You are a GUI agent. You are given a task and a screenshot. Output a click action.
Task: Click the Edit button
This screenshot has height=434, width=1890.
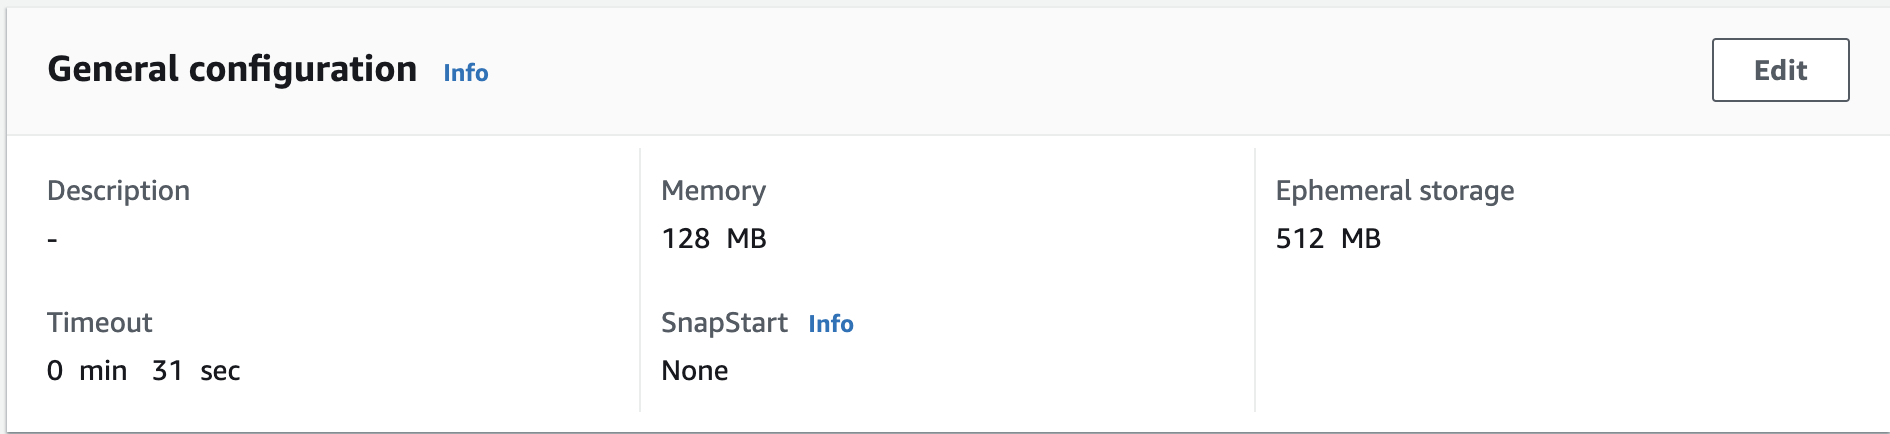tap(1780, 70)
